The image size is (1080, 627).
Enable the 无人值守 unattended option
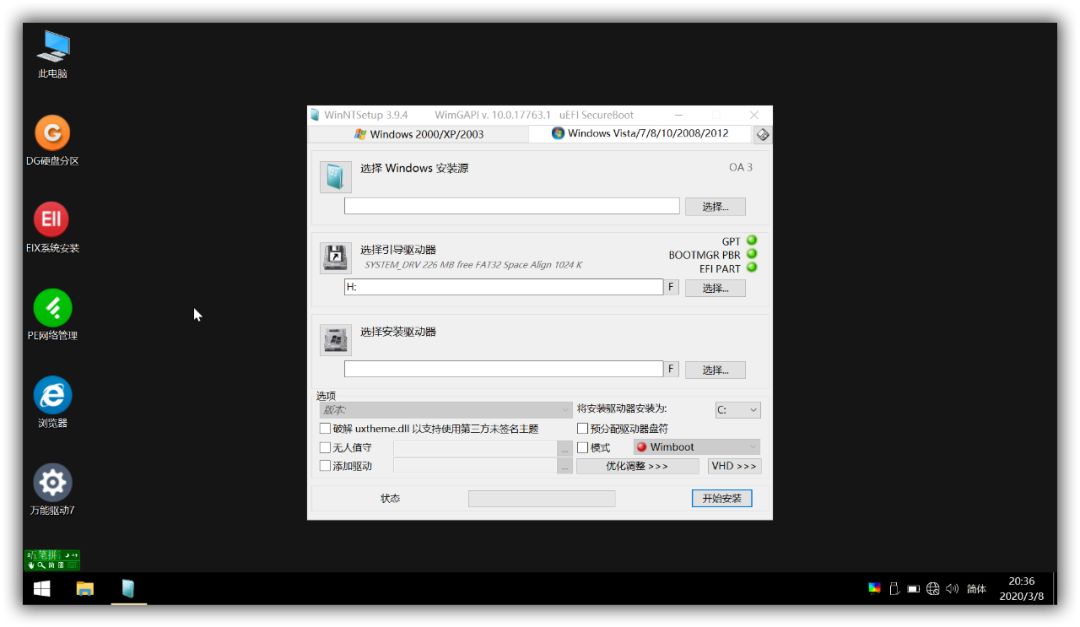[325, 447]
